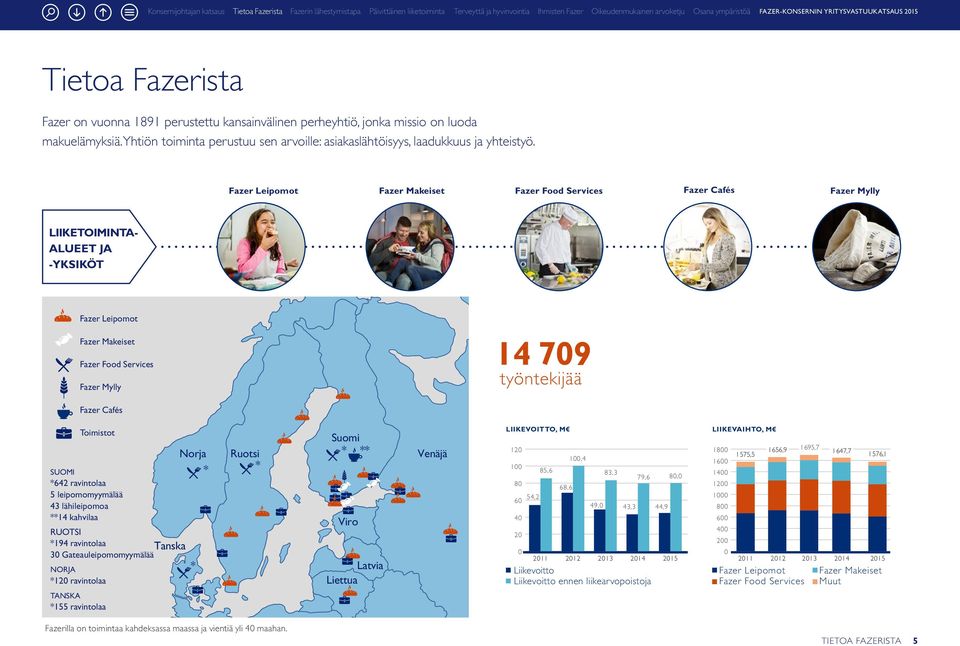The width and height of the screenshot is (960, 646).
Task: Click the Fazer Makeiset chart legend swatch
Action: click(815, 570)
